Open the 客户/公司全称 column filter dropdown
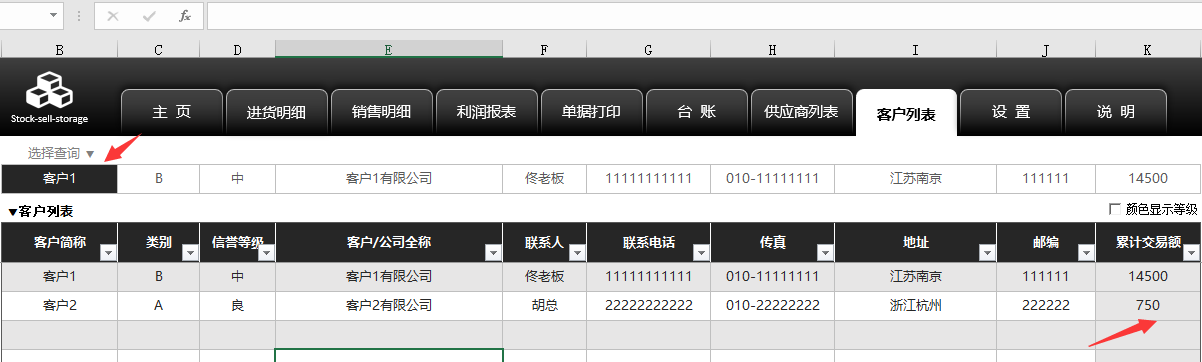 tap(493, 254)
